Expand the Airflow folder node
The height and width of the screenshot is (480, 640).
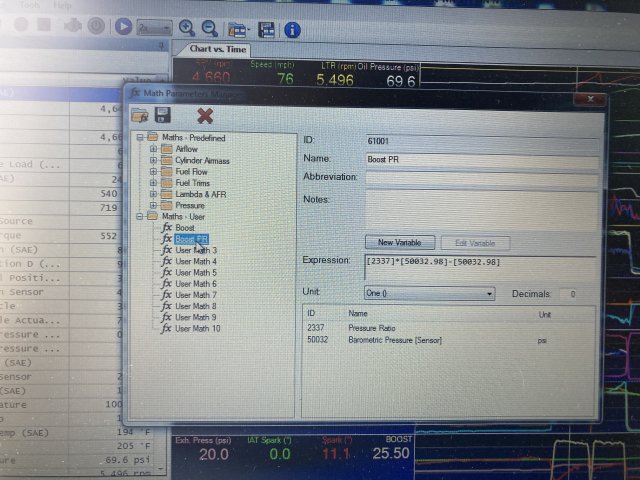[153, 149]
